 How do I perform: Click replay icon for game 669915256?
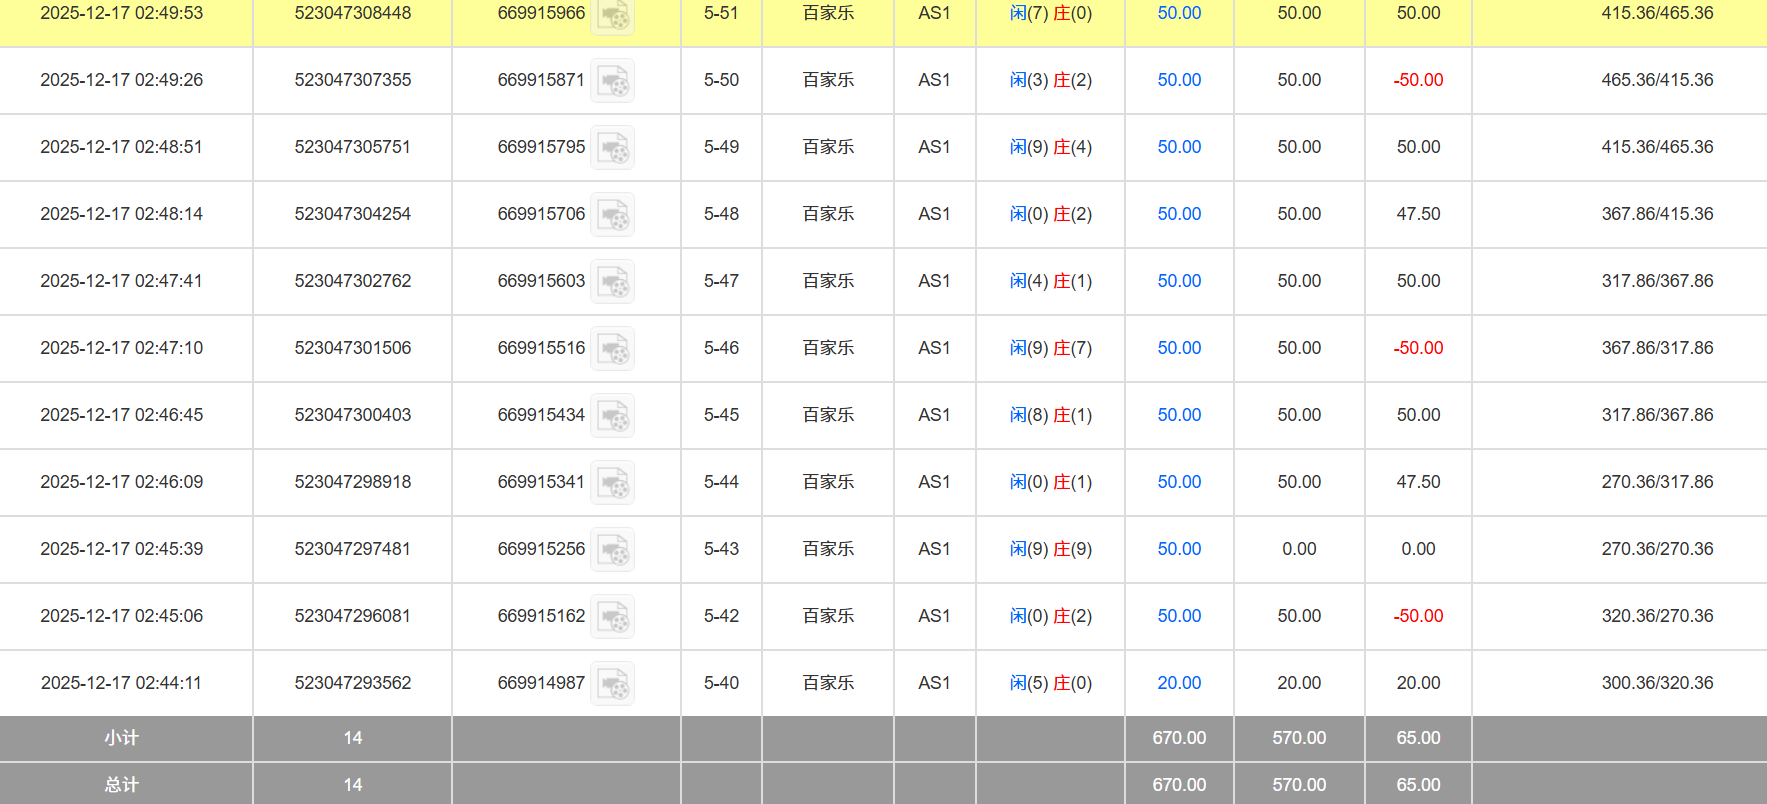[x=612, y=550]
